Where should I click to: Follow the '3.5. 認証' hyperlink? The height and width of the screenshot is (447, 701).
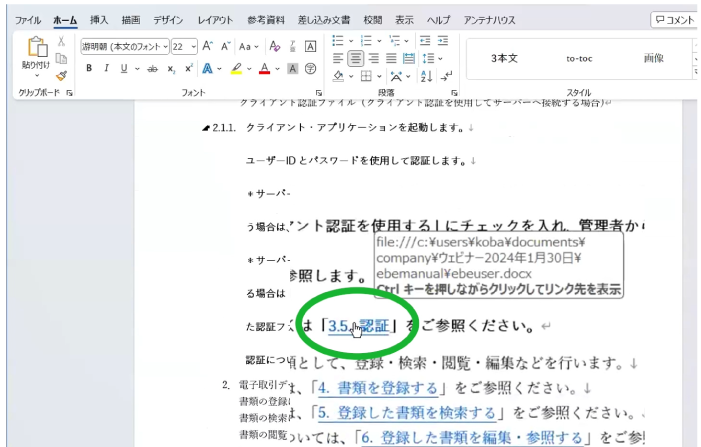[358, 325]
